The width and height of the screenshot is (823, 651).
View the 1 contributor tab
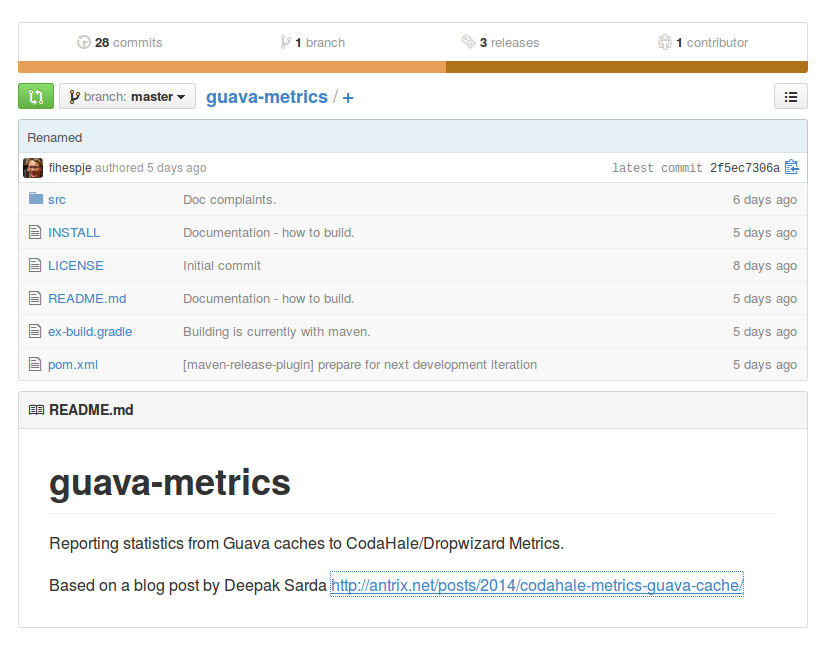pos(703,43)
